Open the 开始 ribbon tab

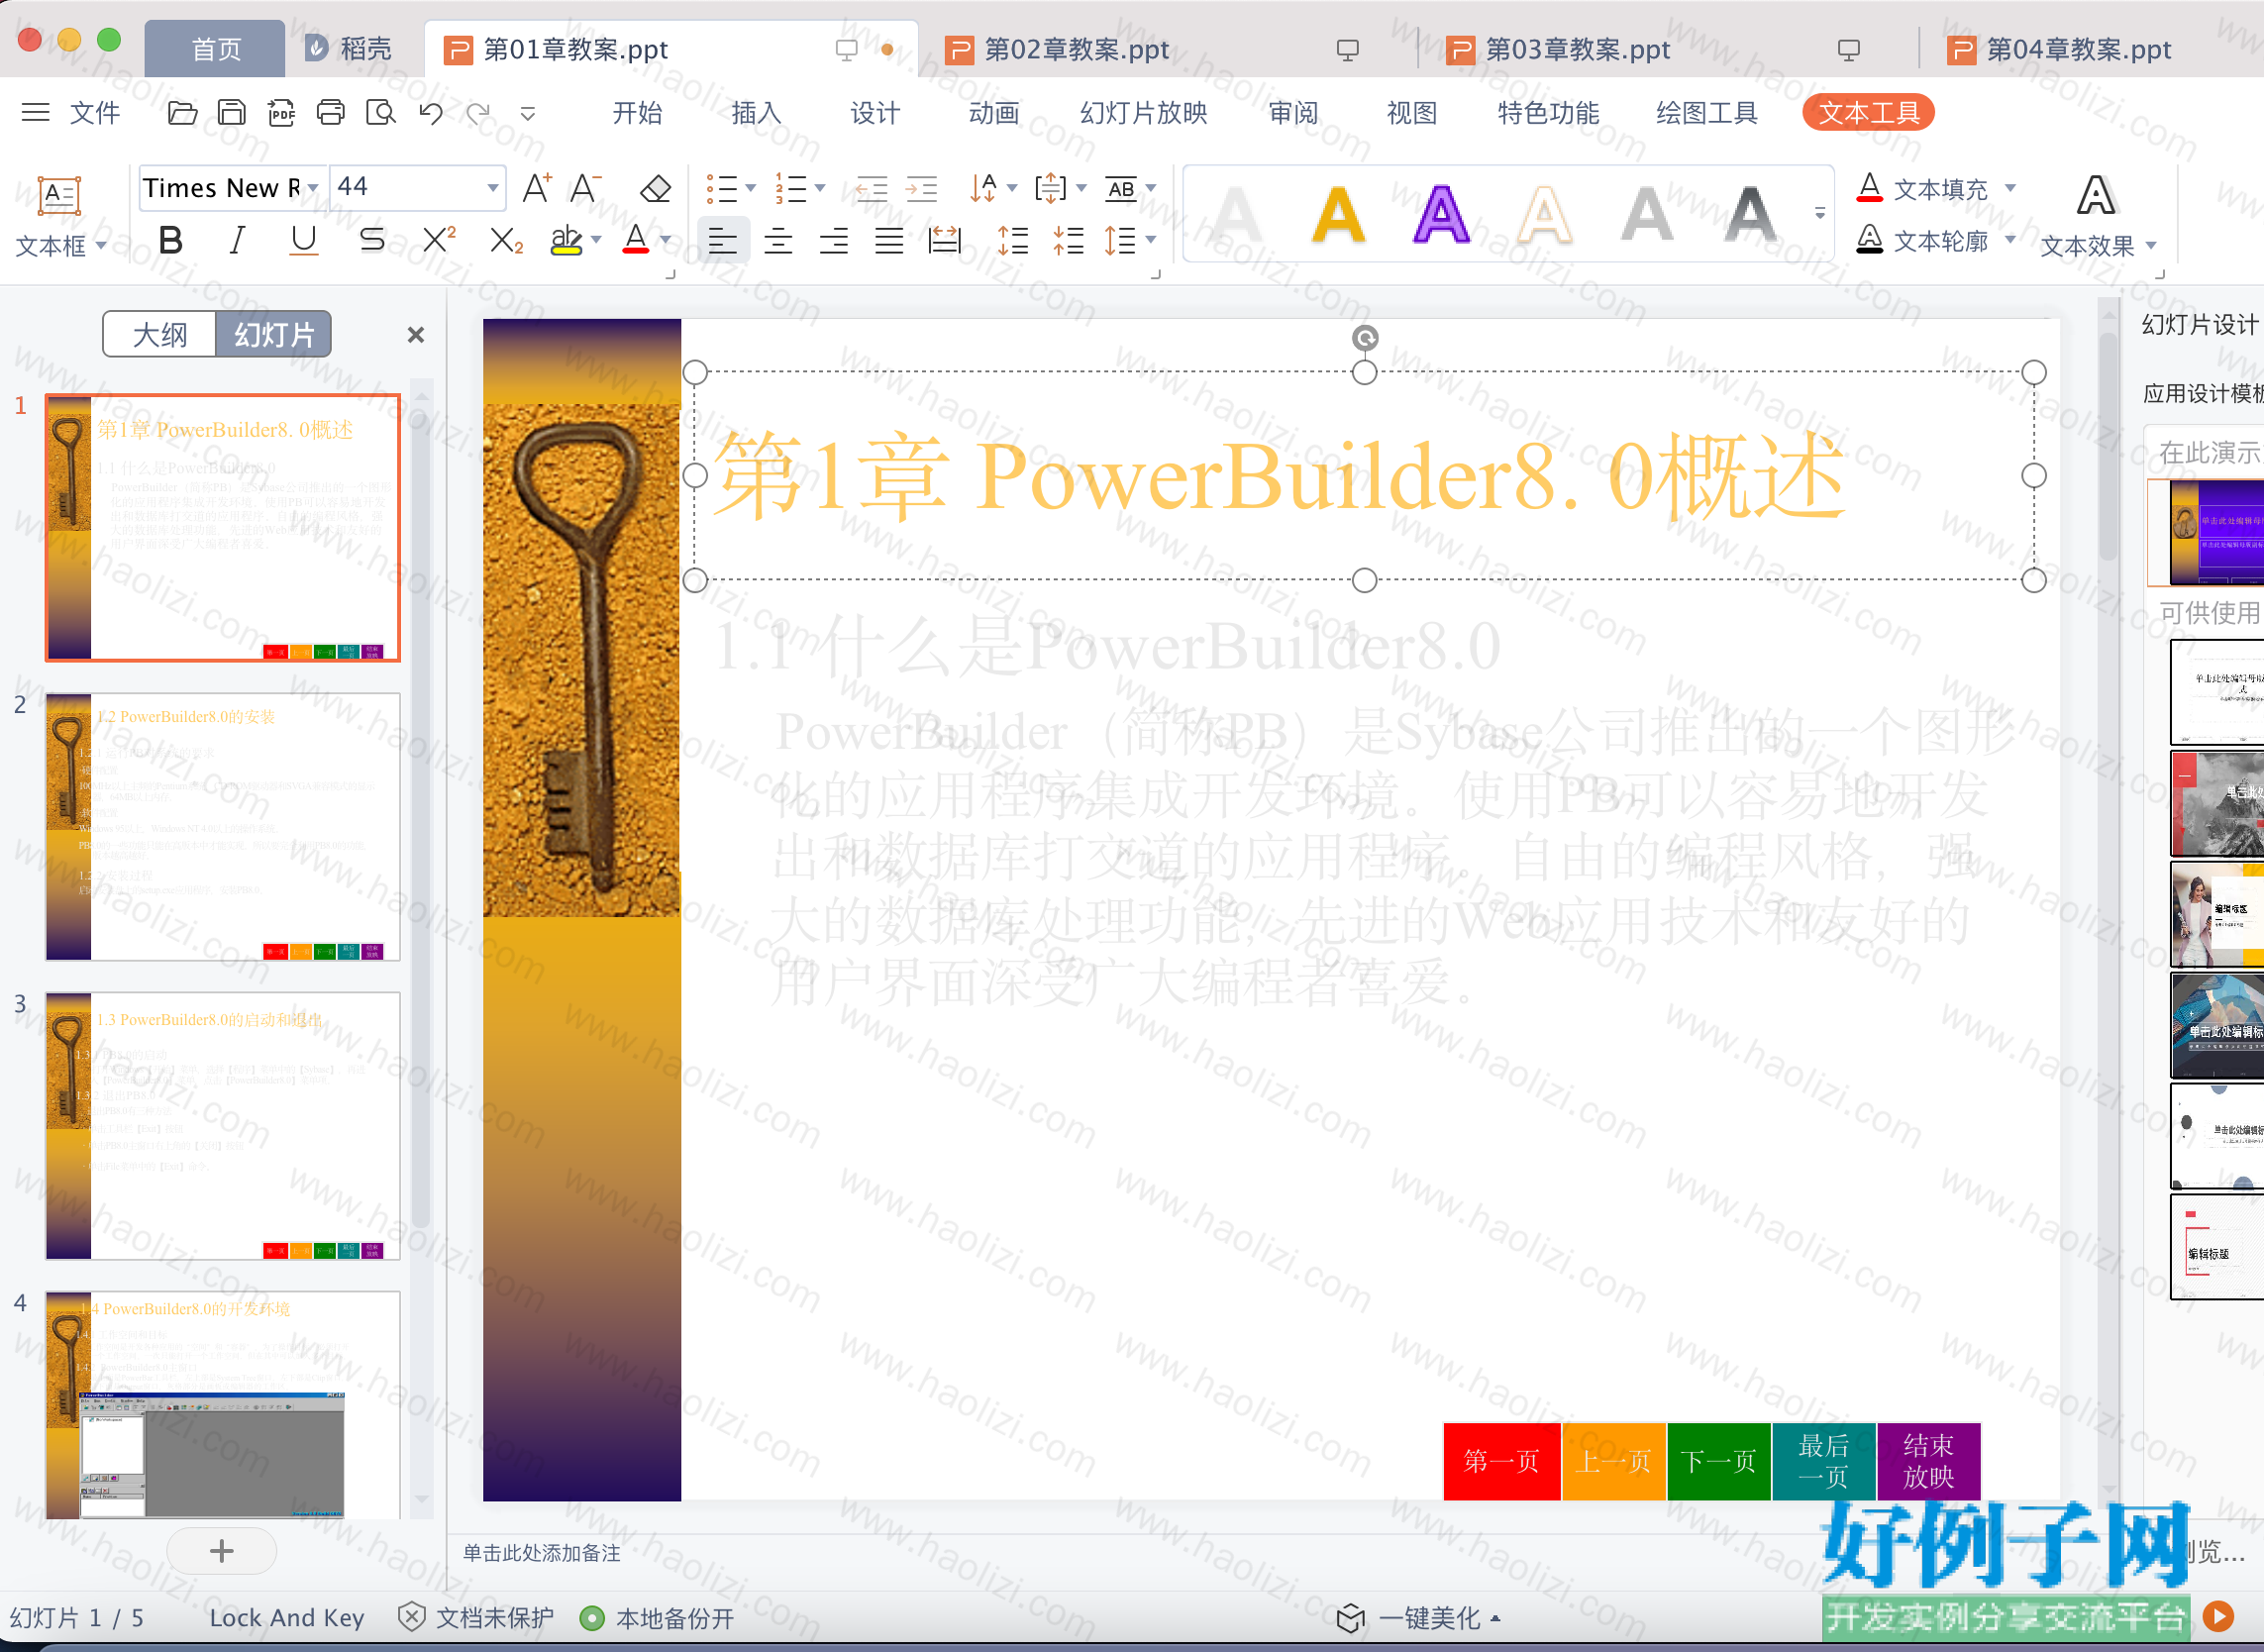tap(637, 113)
